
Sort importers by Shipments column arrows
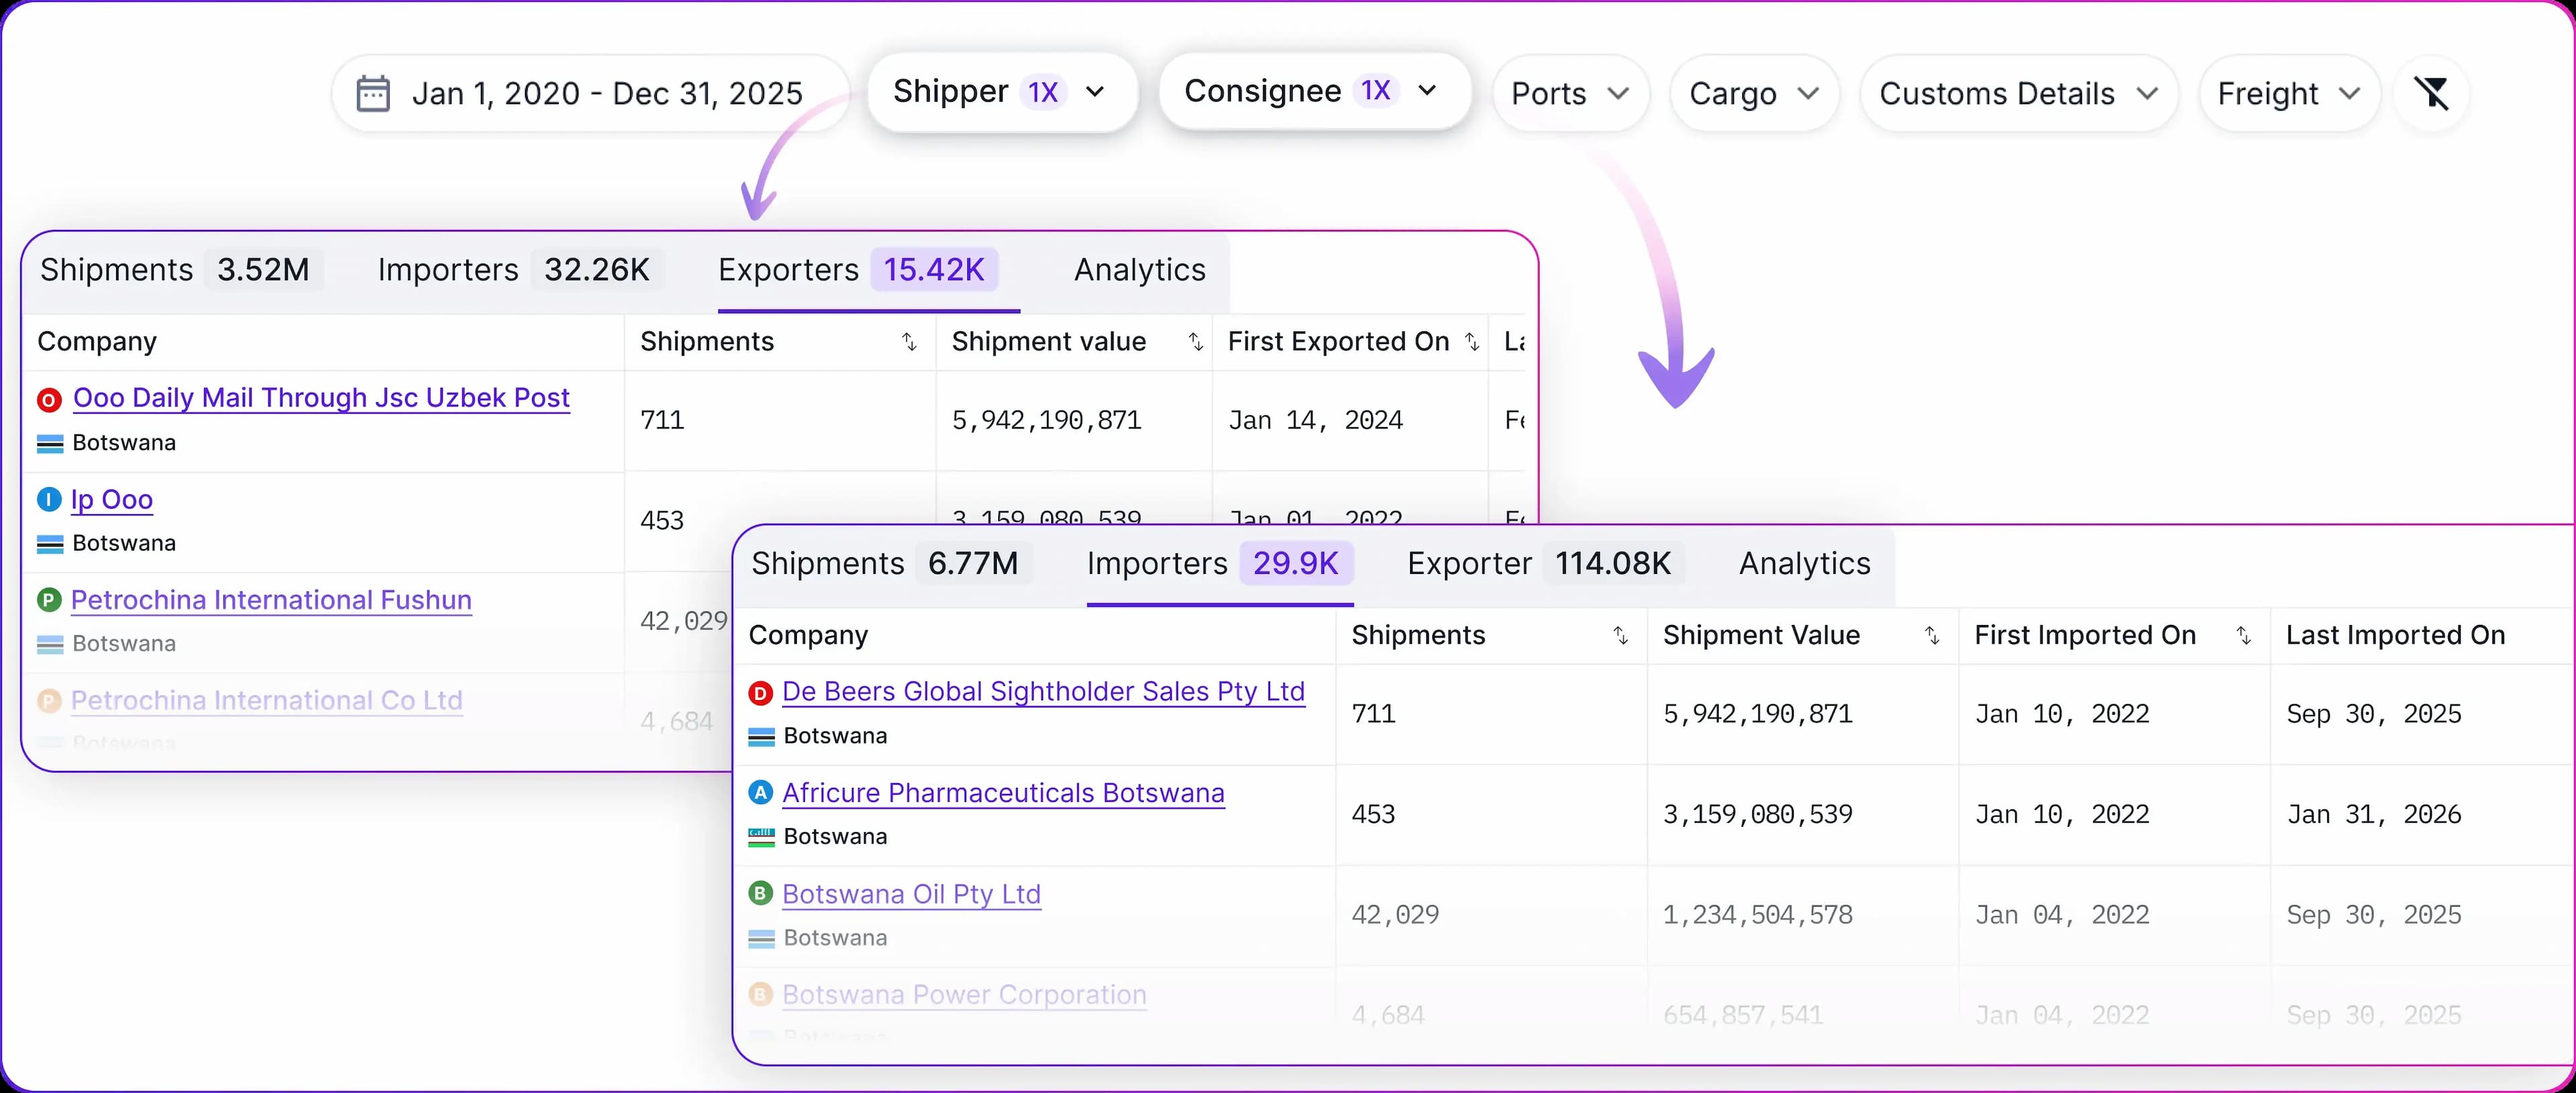tap(1620, 636)
